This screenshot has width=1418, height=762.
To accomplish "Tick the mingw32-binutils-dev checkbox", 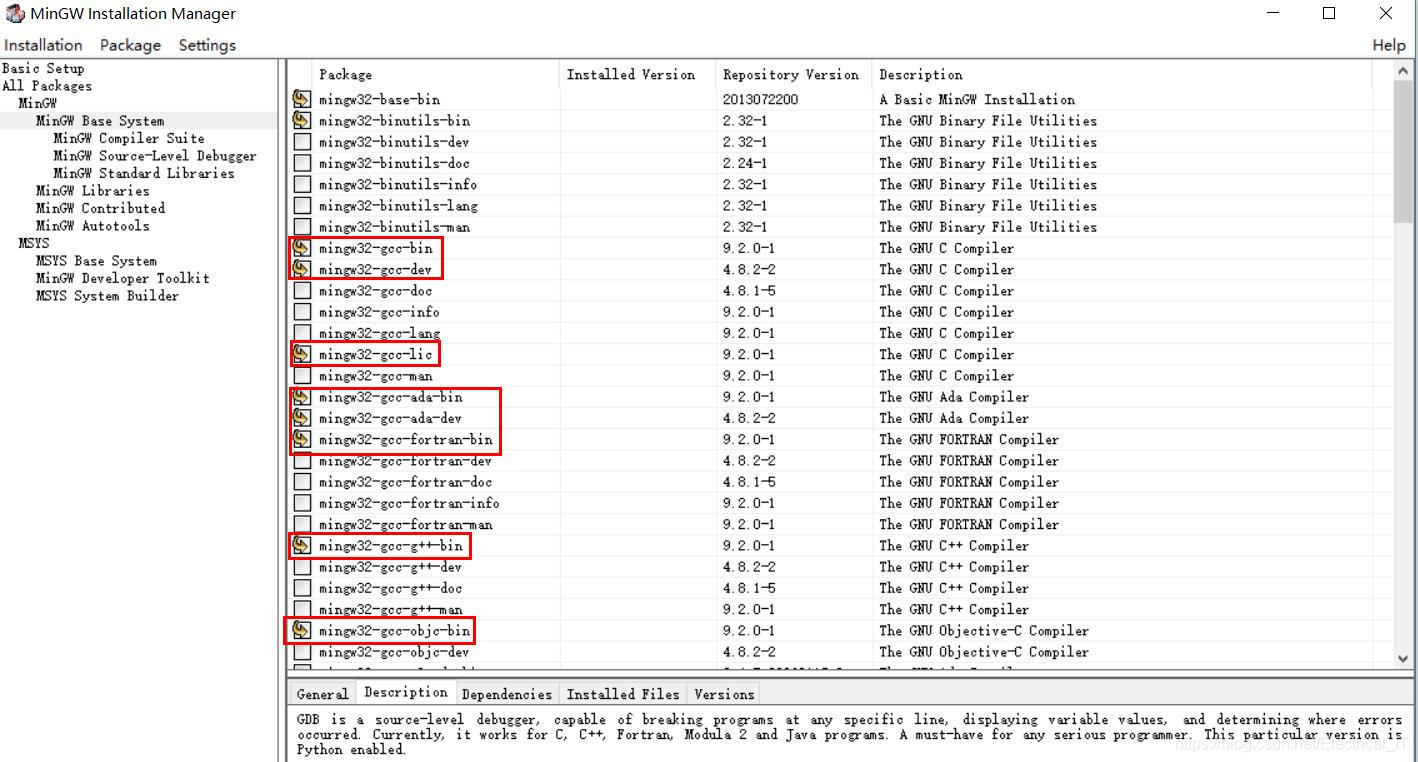I will [302, 142].
